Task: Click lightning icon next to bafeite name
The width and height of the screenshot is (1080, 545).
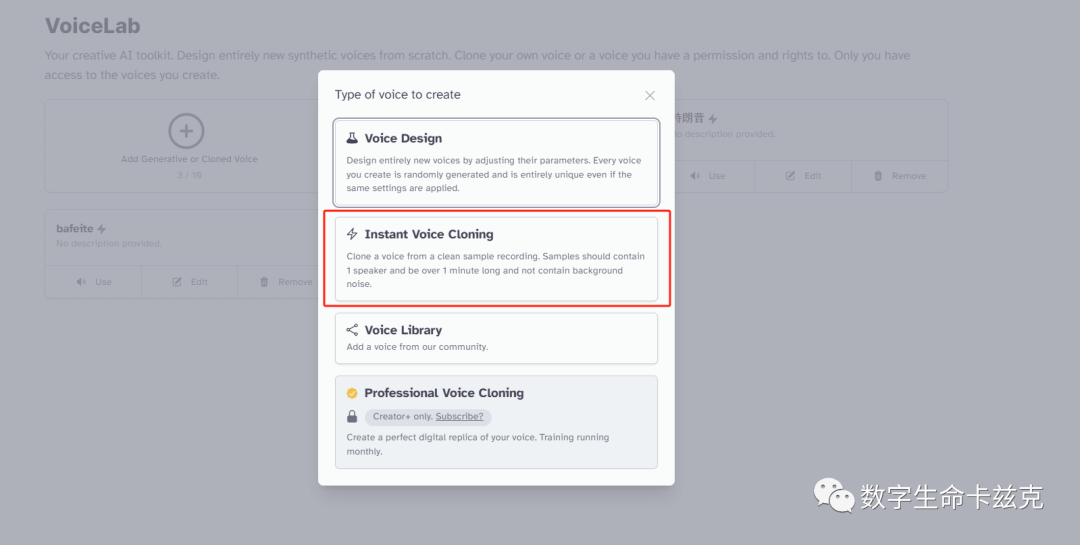Action: [102, 229]
